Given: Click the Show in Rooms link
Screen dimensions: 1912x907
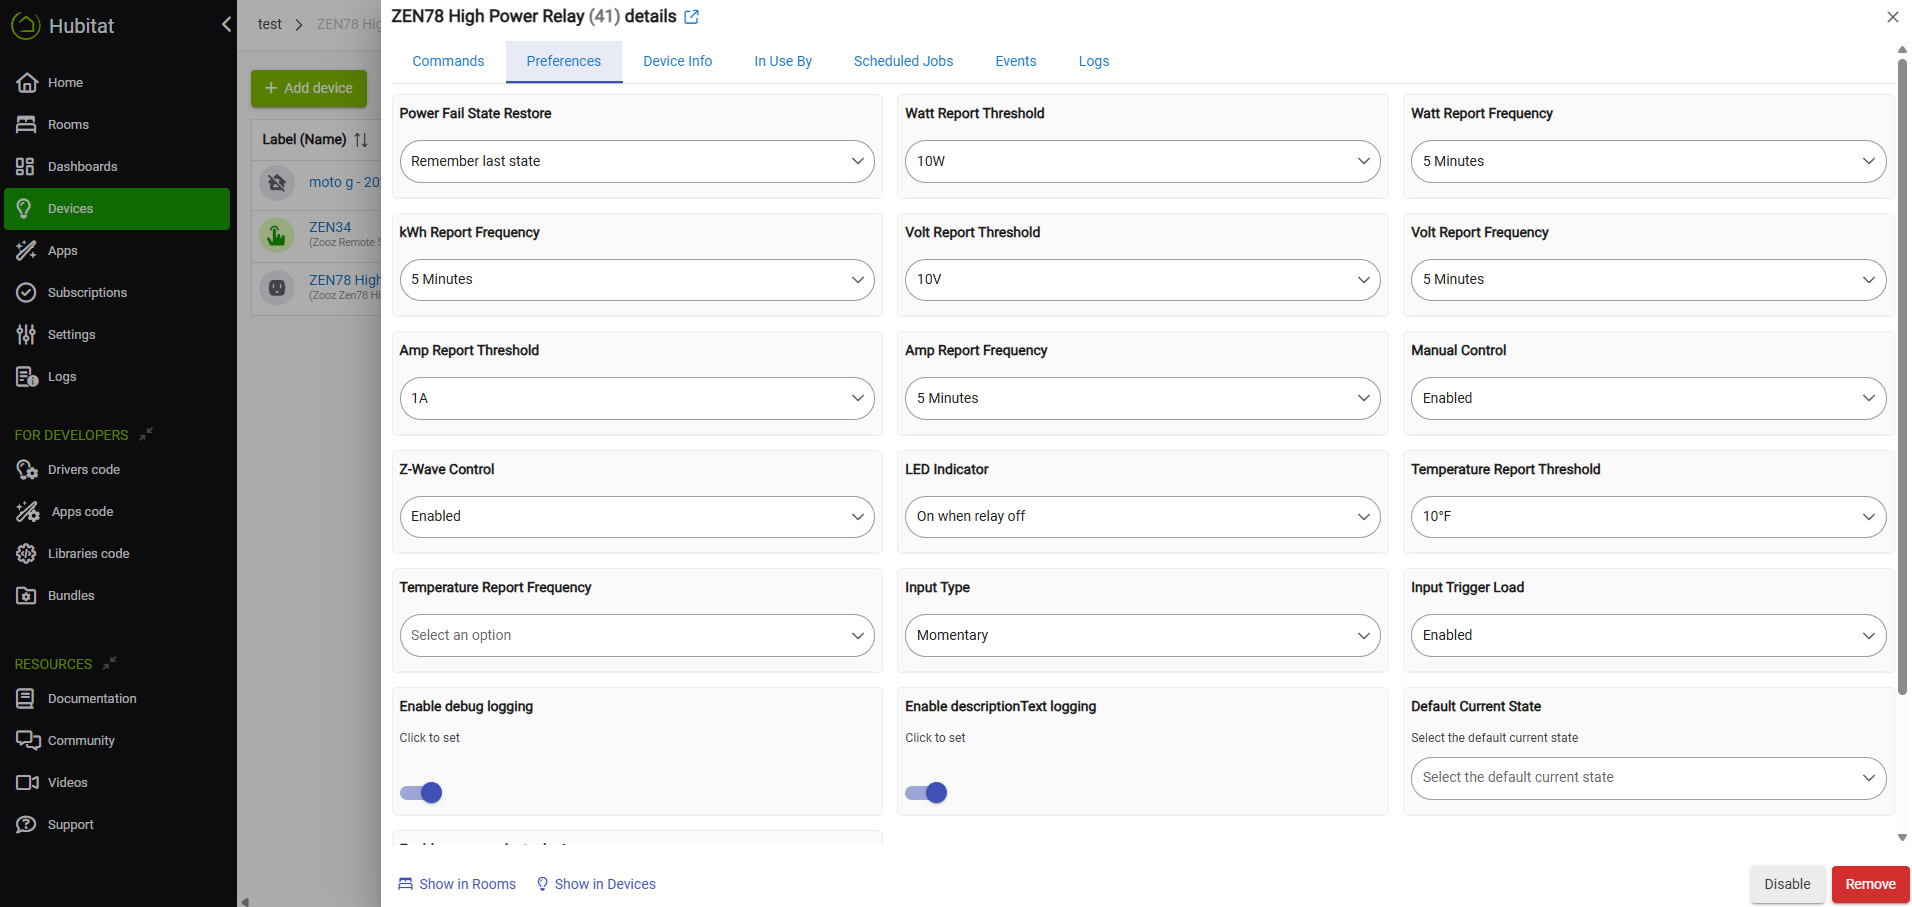Looking at the screenshot, I should pyautogui.click(x=458, y=884).
